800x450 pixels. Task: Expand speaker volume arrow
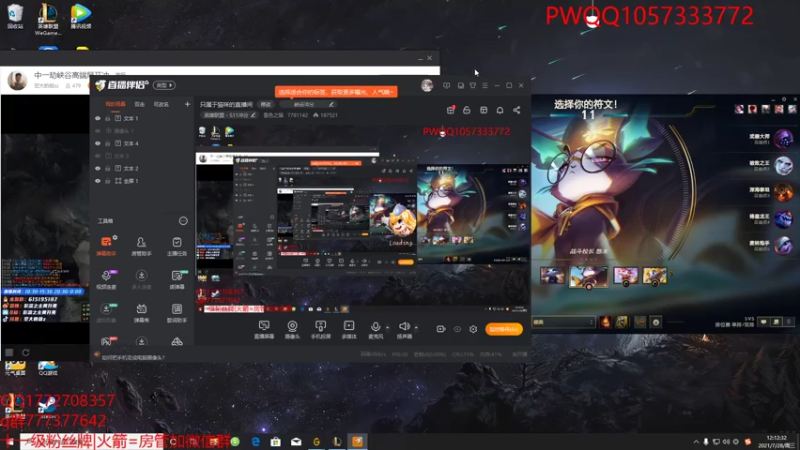click(416, 327)
